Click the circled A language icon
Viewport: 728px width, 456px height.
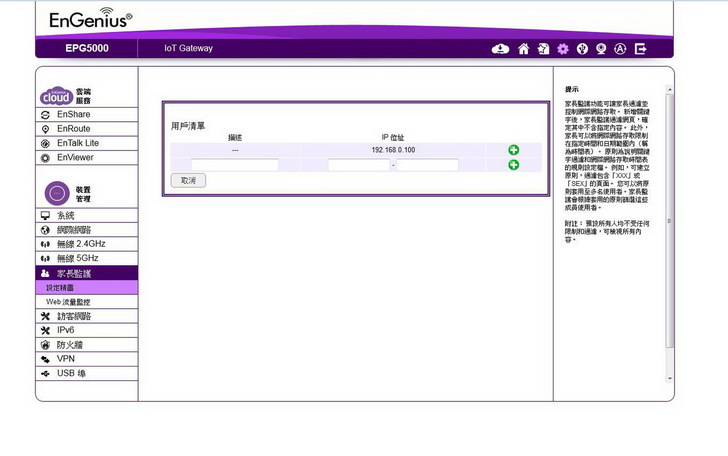620,49
